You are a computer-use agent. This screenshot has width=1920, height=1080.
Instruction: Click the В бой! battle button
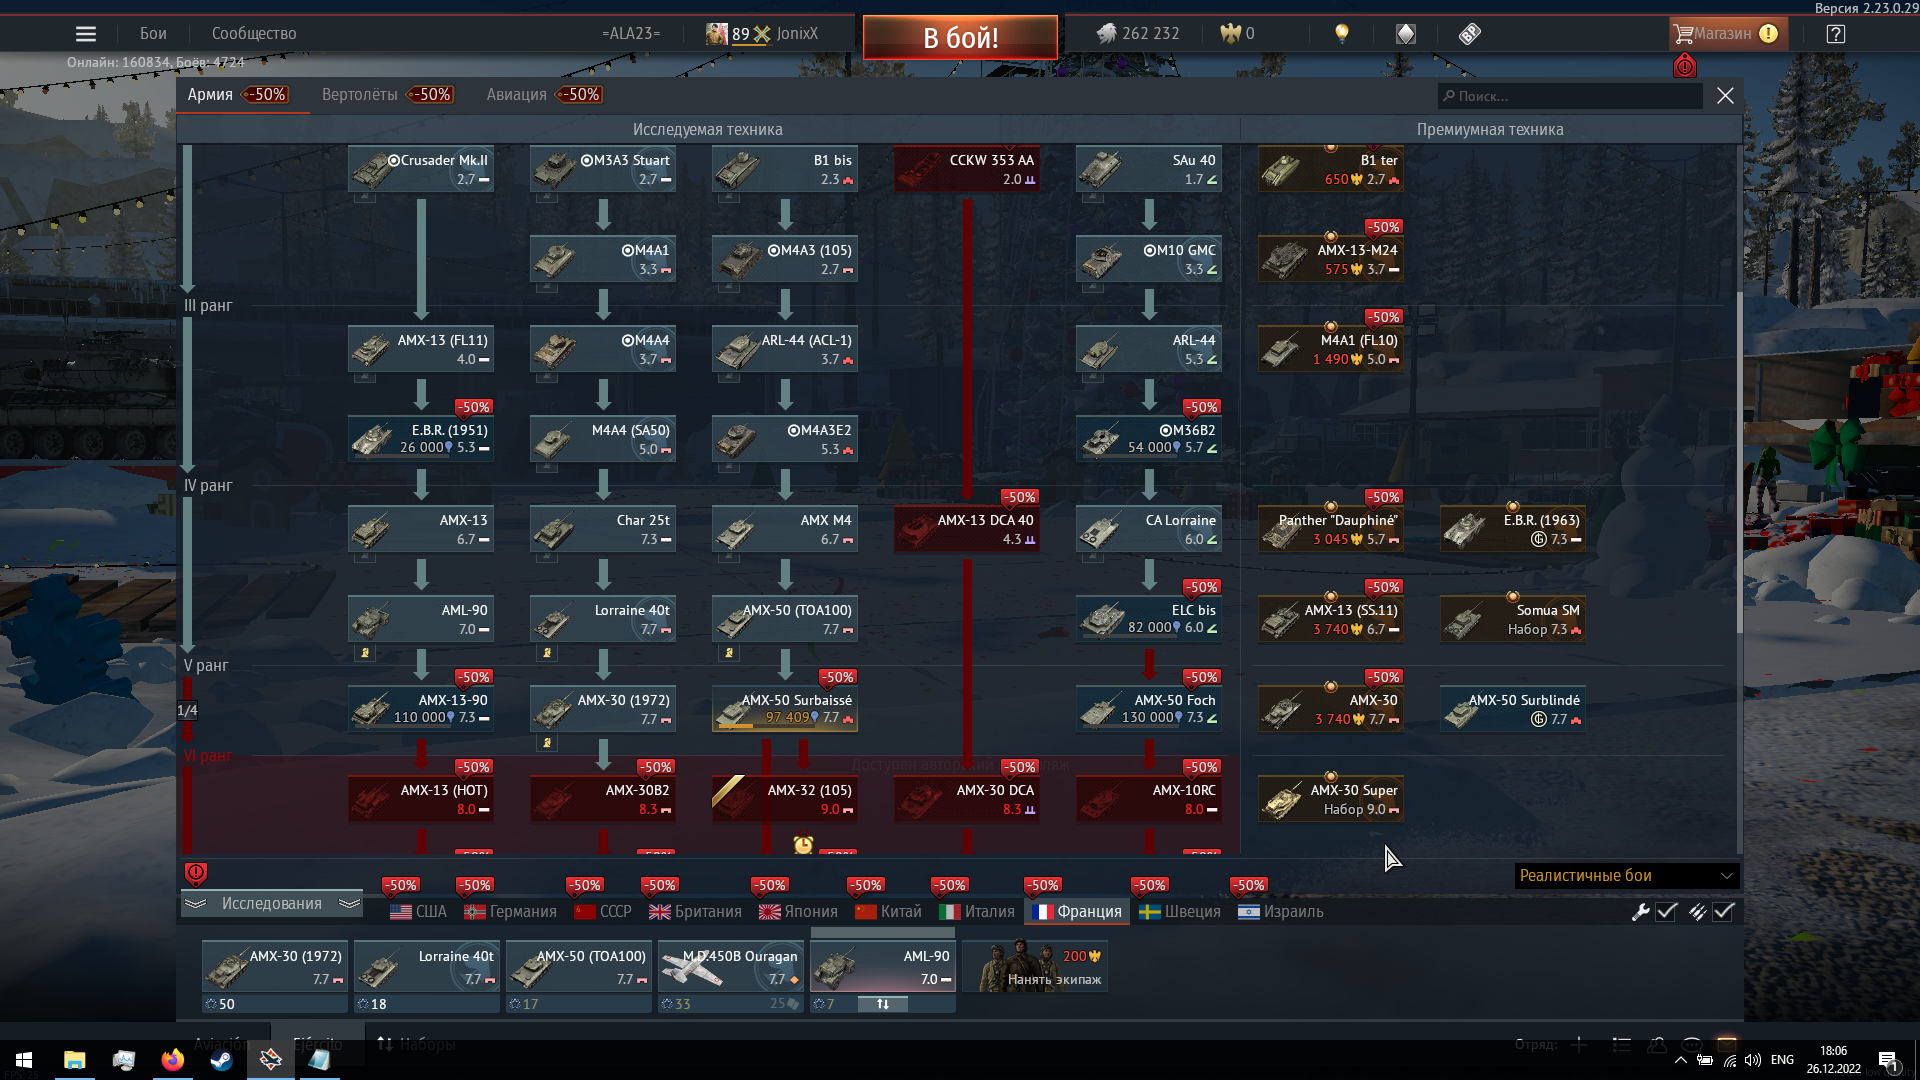tap(960, 37)
